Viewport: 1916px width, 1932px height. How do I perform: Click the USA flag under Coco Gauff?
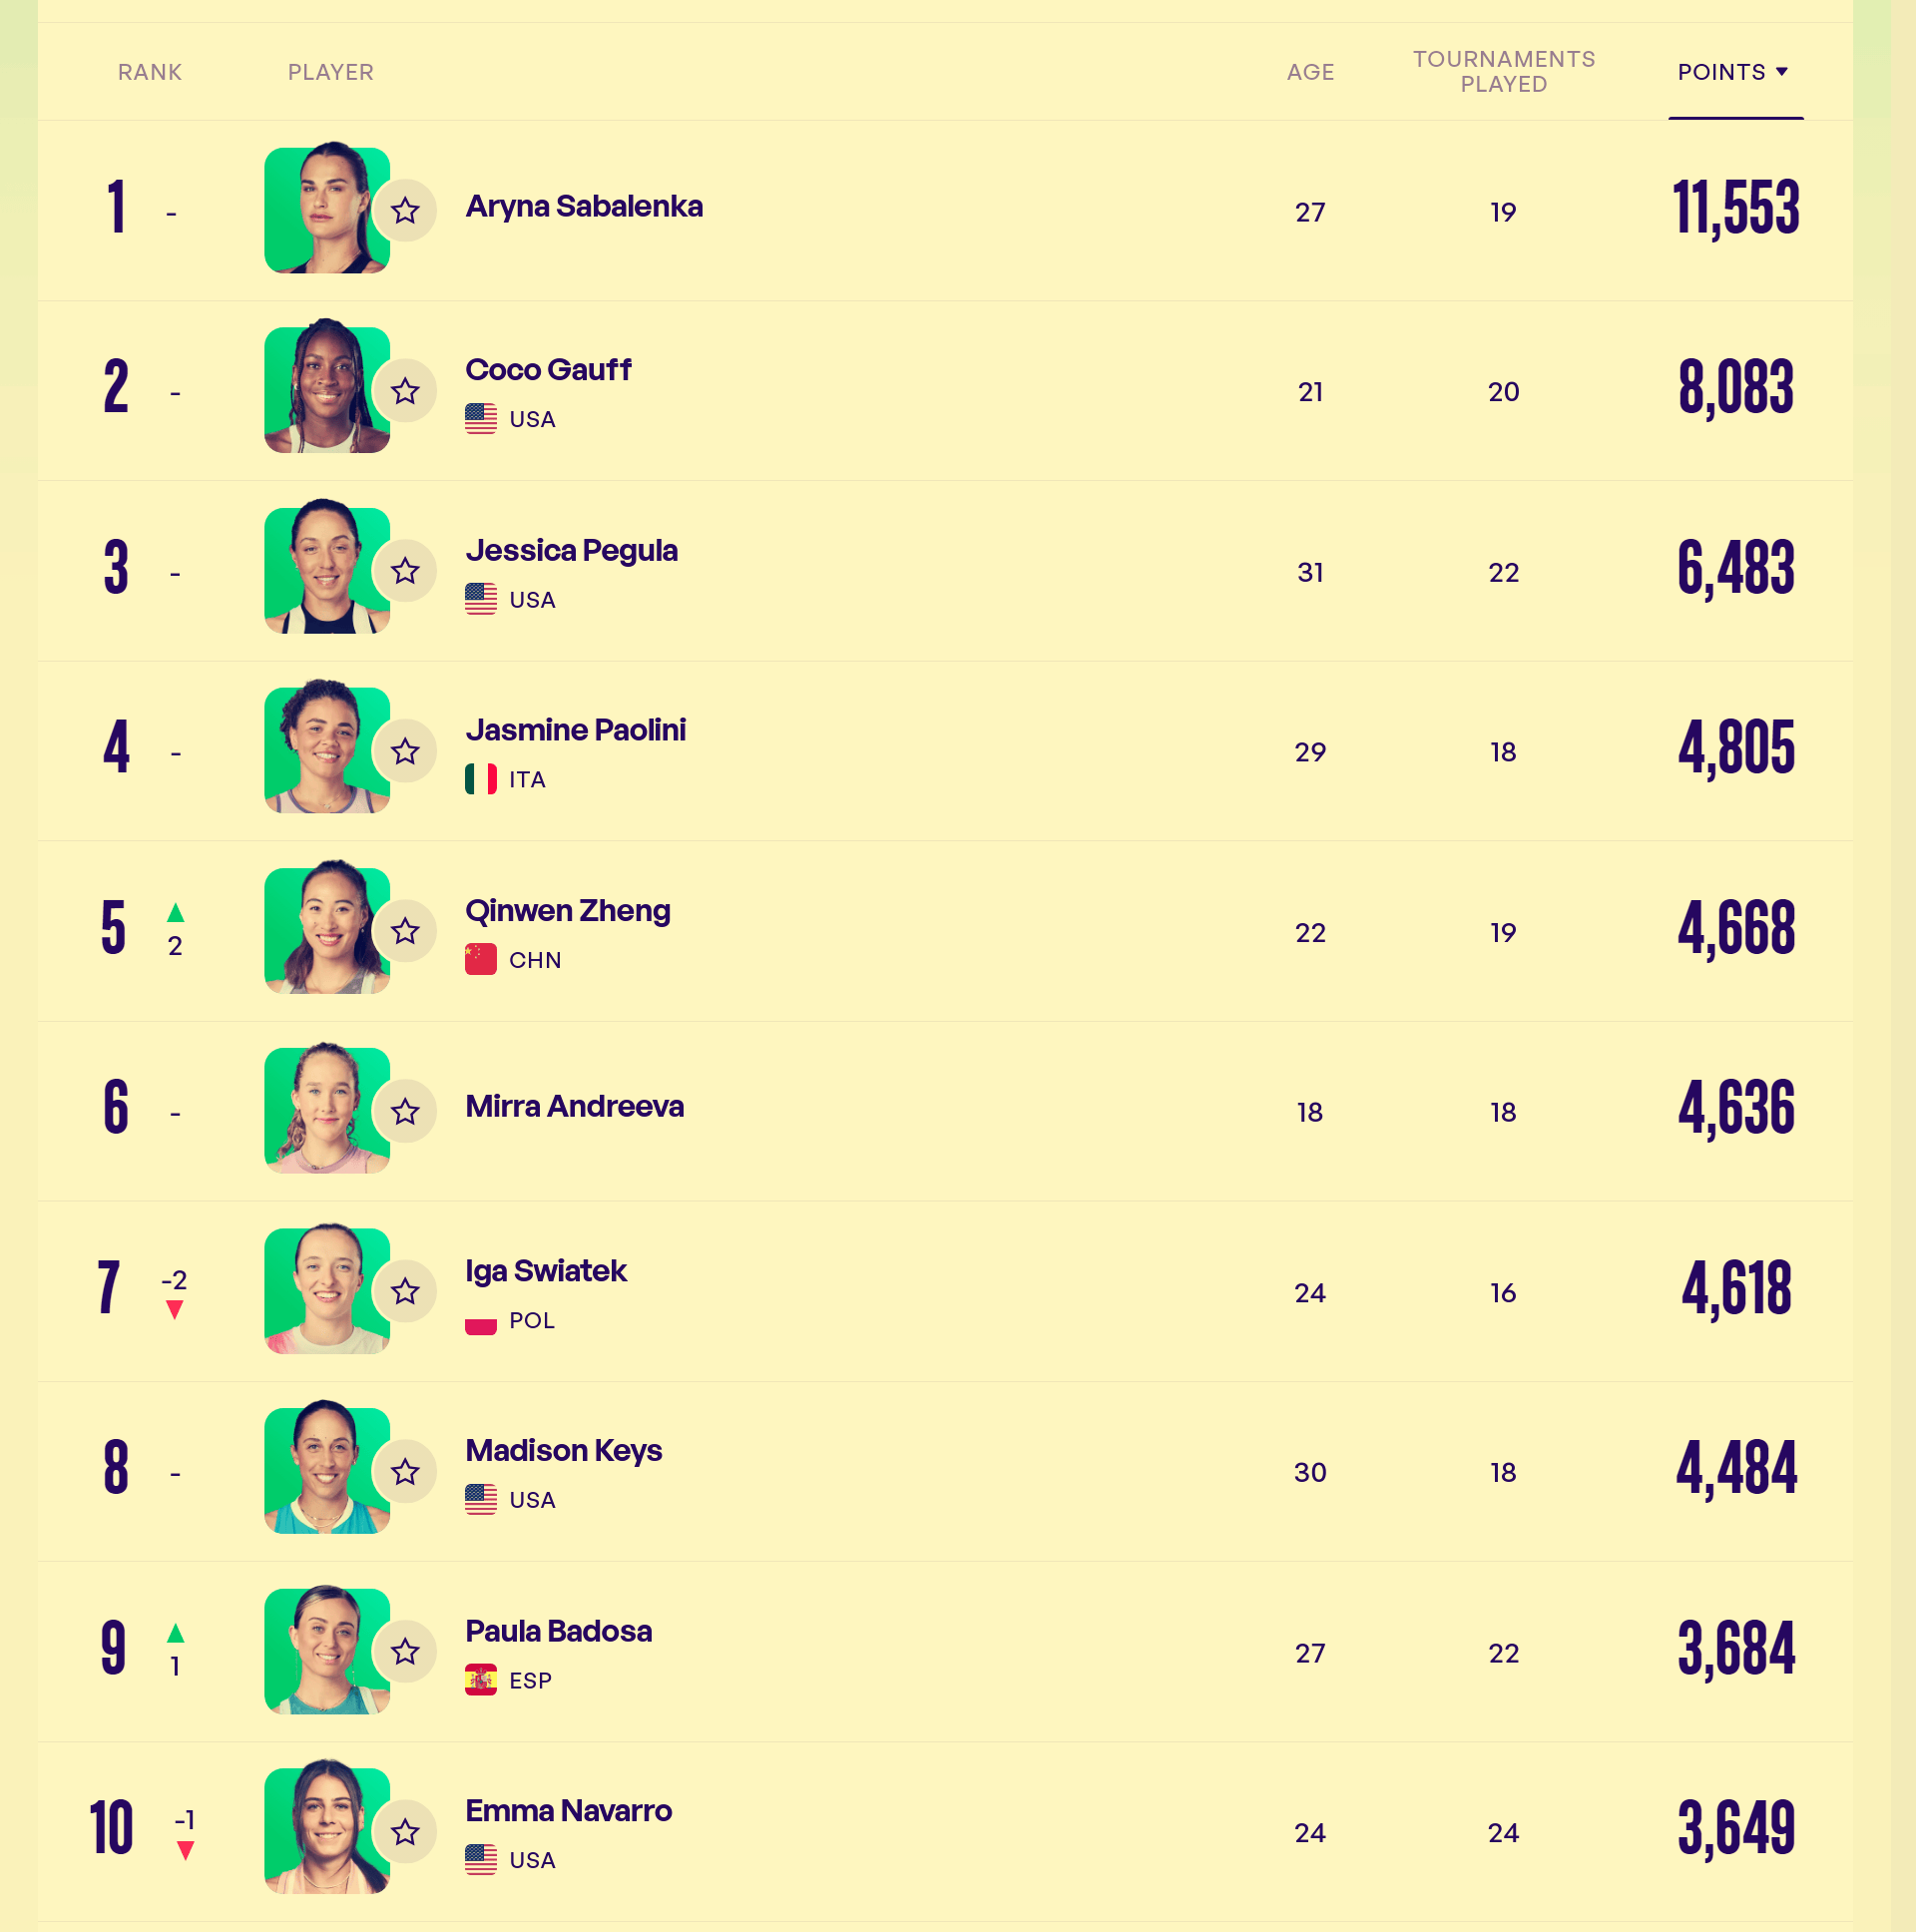pos(481,419)
